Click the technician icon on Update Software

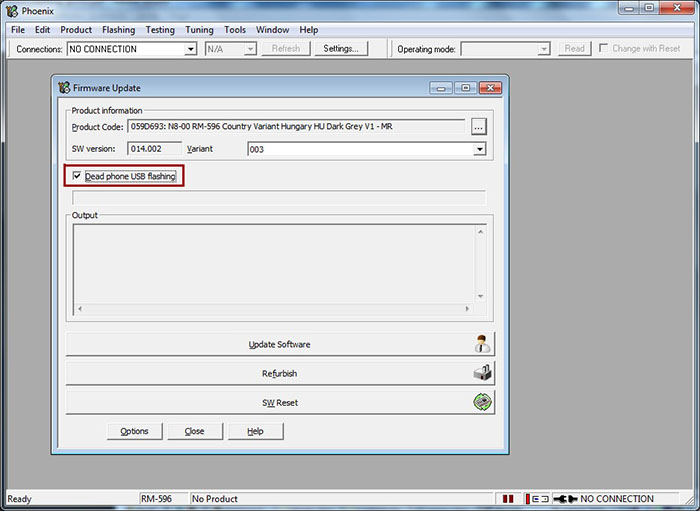point(482,344)
